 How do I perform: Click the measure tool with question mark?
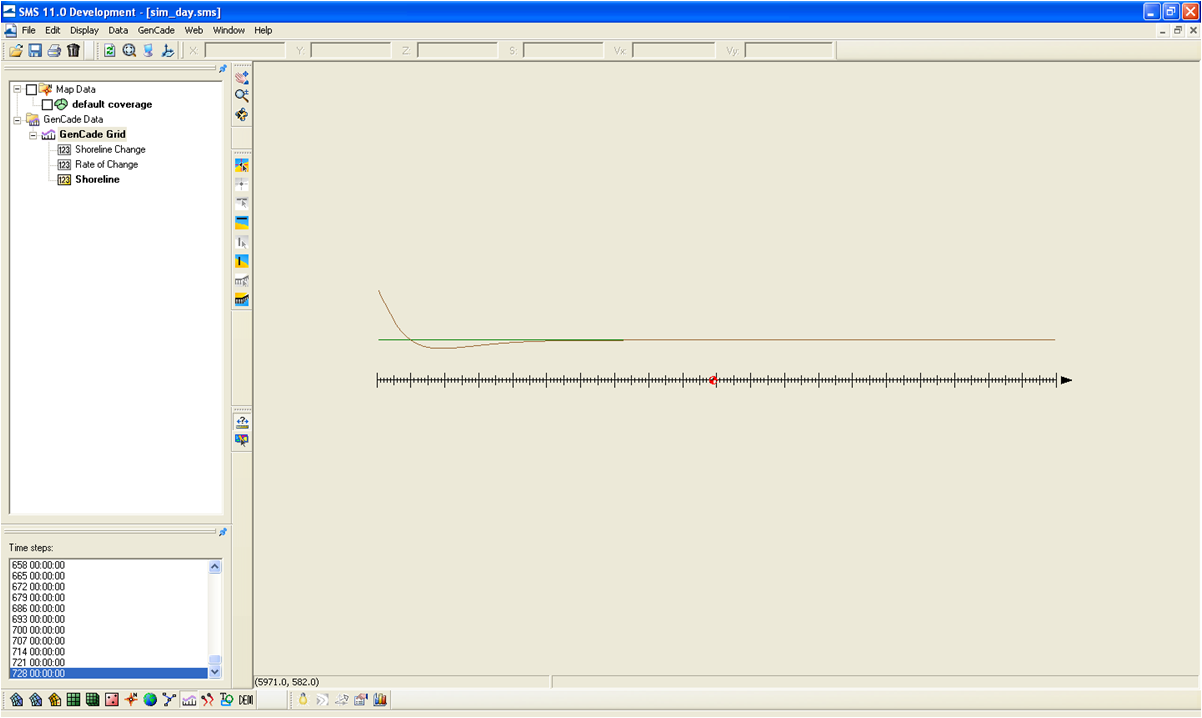(x=241, y=421)
